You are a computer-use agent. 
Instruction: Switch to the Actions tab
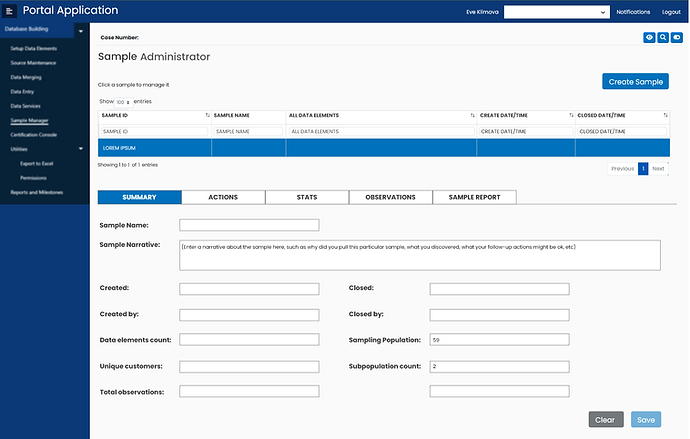(223, 197)
